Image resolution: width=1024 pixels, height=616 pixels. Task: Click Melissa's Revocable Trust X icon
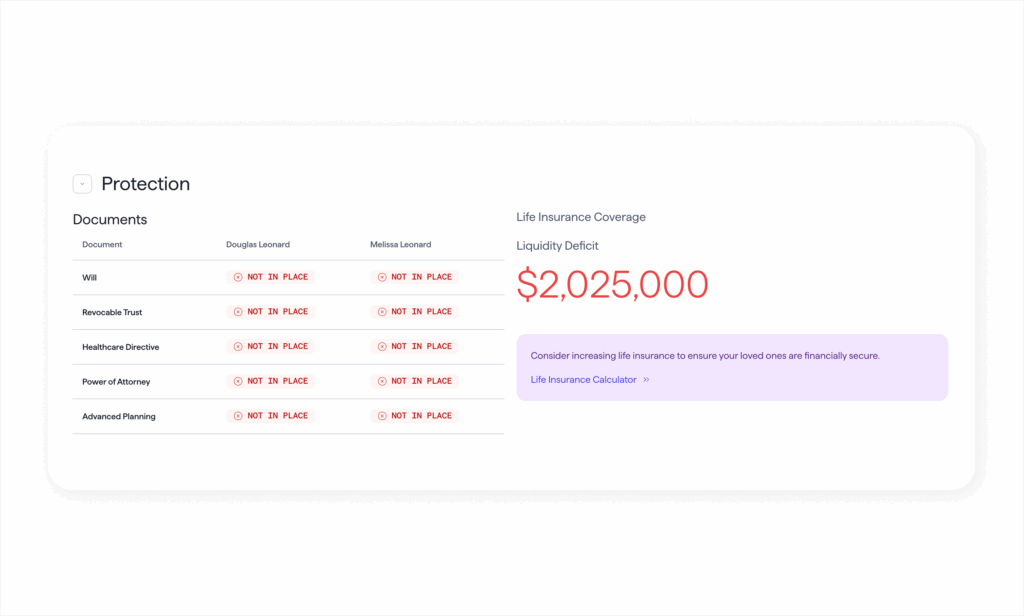[382, 312]
